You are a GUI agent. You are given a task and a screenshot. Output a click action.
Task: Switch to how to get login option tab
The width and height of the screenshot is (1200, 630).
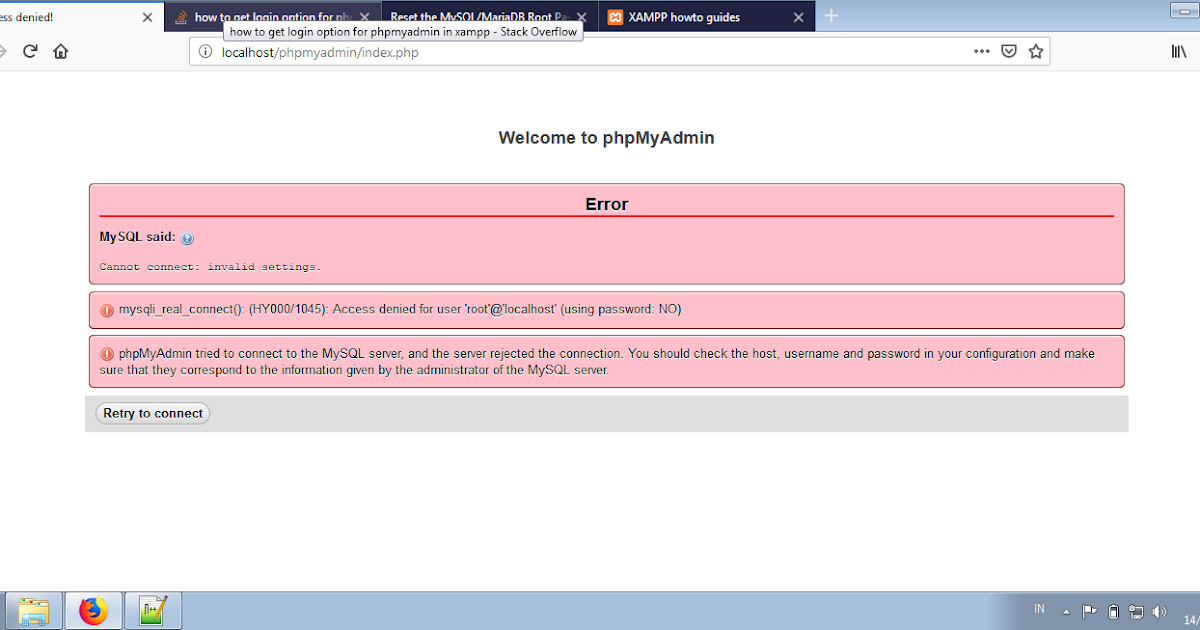[273, 17]
